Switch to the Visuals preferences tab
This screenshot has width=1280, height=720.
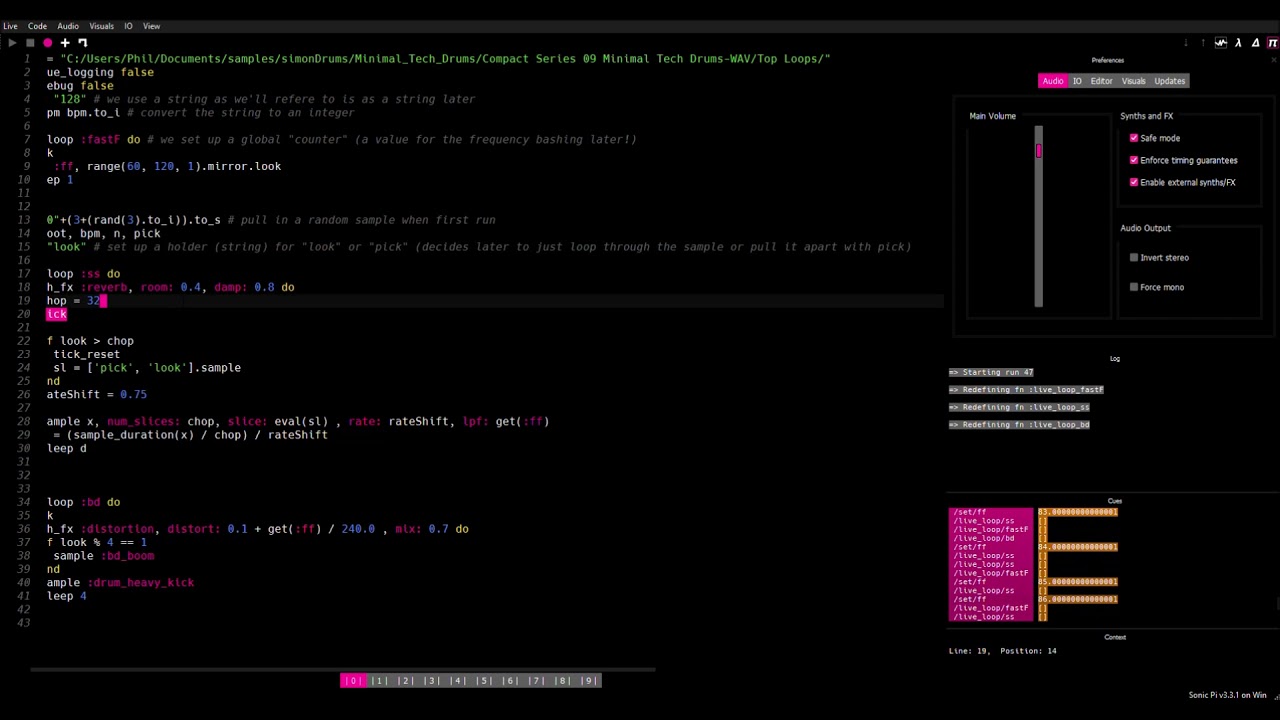1133,81
